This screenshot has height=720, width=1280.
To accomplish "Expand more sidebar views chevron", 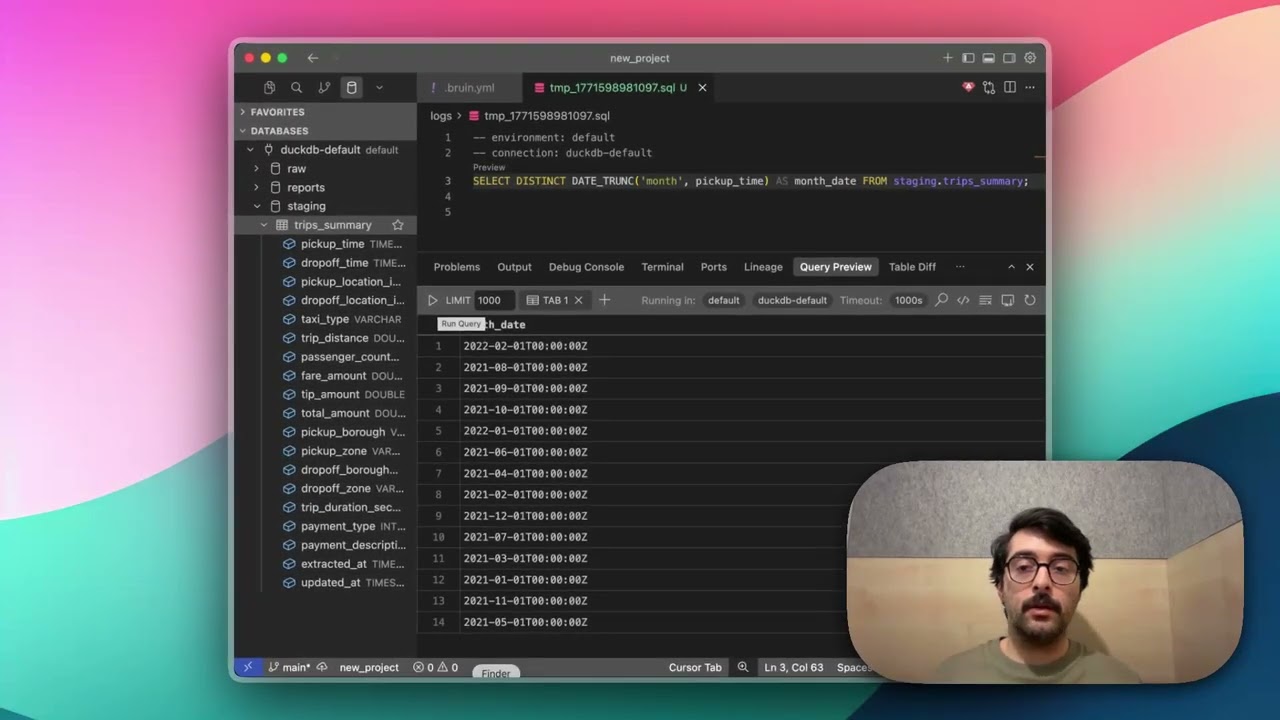I will [x=379, y=88].
